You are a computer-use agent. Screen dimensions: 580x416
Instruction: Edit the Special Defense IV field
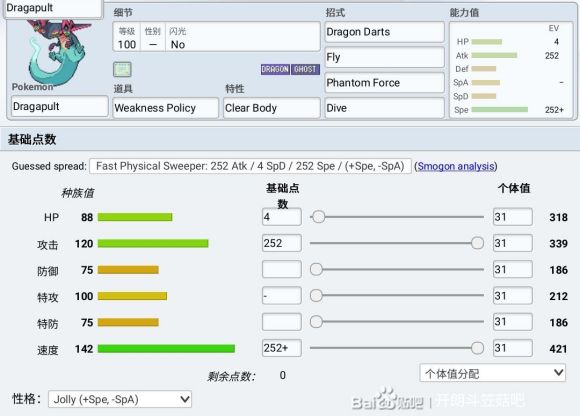coord(513,322)
